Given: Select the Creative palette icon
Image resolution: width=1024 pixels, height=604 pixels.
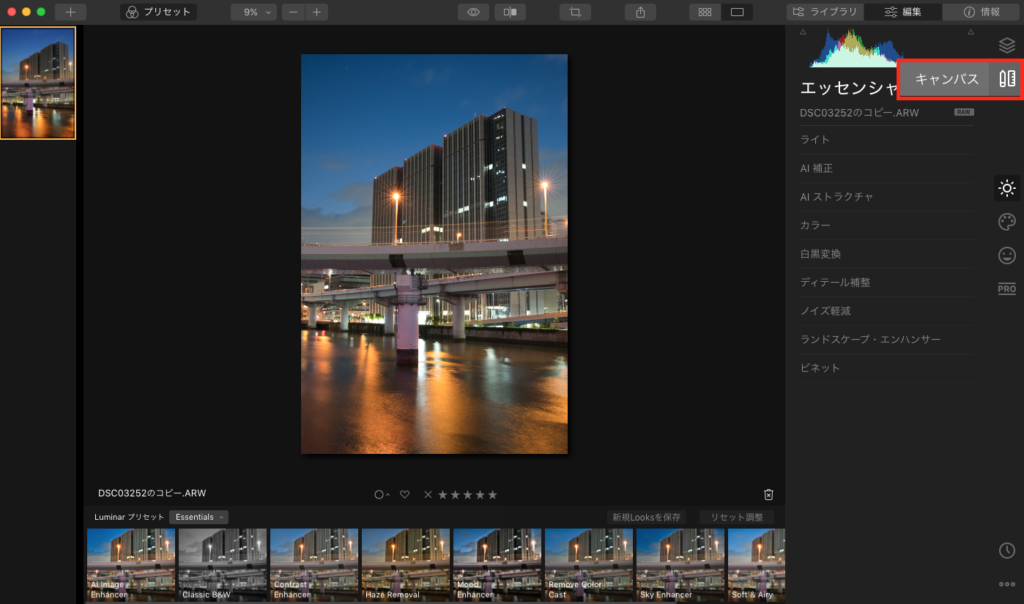Looking at the screenshot, I should (1006, 222).
